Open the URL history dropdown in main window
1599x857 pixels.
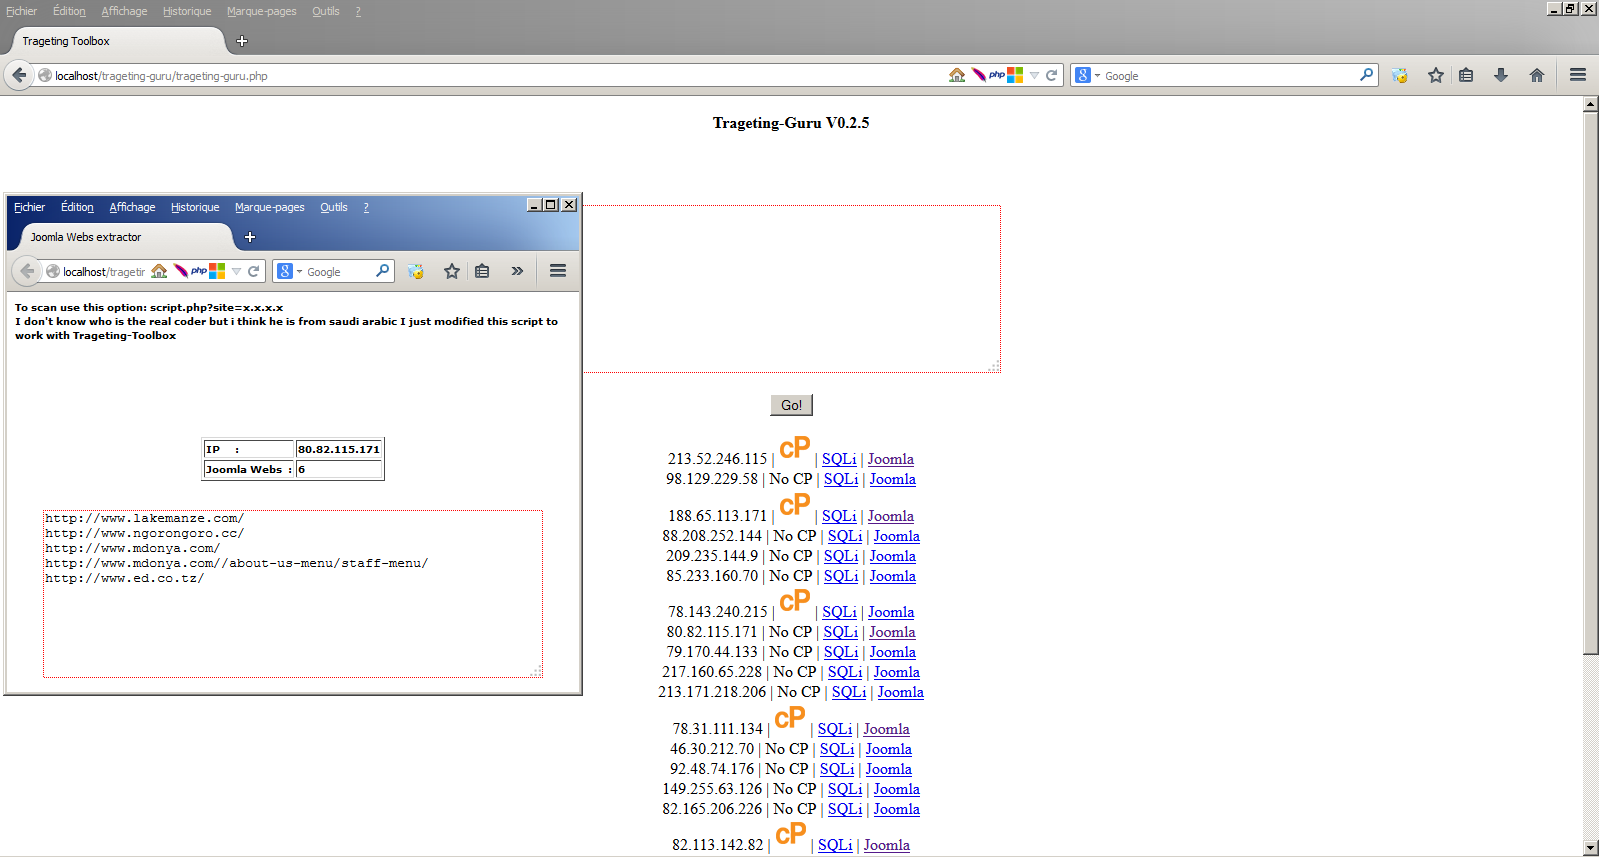click(x=1034, y=75)
